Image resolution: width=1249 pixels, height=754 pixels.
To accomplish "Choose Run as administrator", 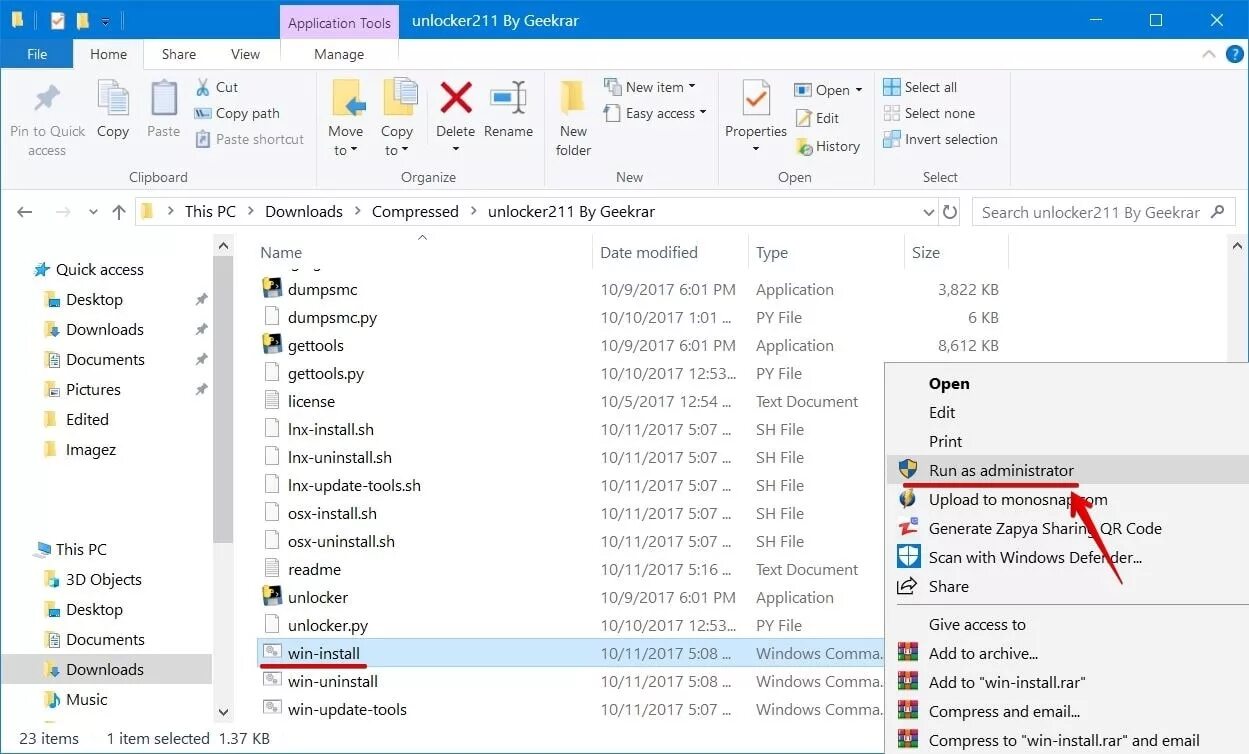I will pyautogui.click(x=1001, y=470).
